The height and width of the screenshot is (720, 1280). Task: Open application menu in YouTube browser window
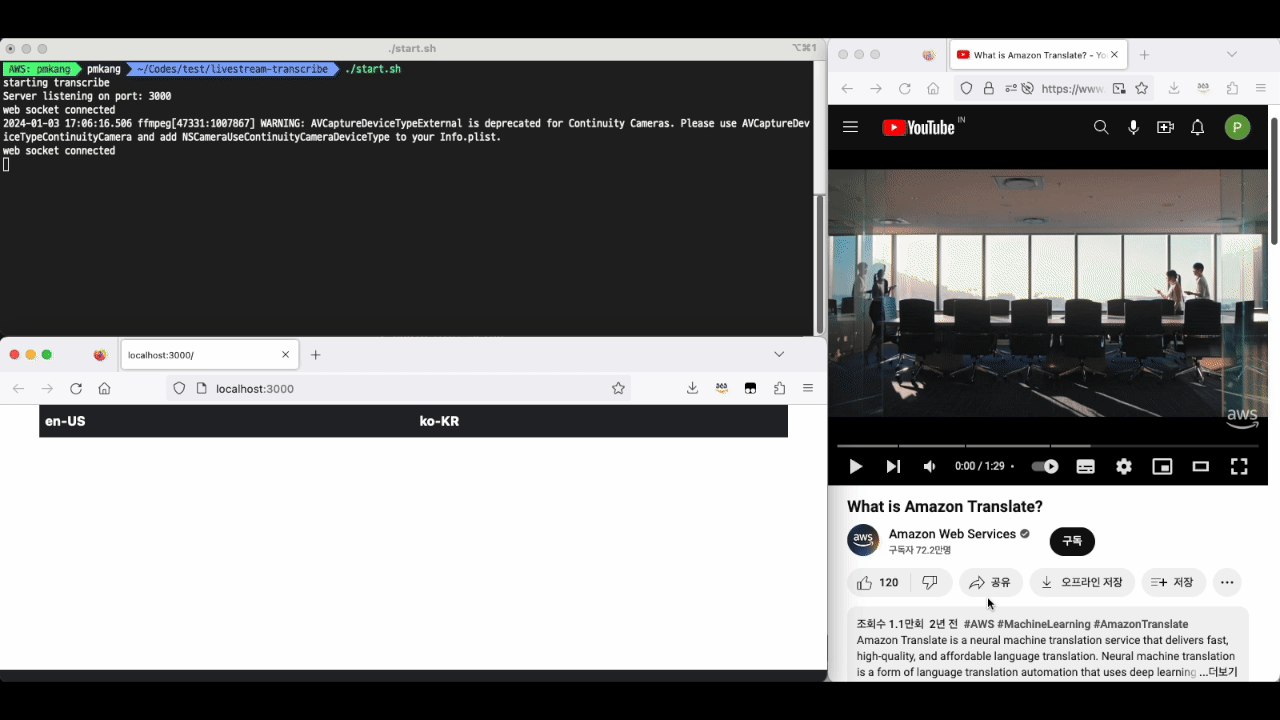click(1261, 89)
